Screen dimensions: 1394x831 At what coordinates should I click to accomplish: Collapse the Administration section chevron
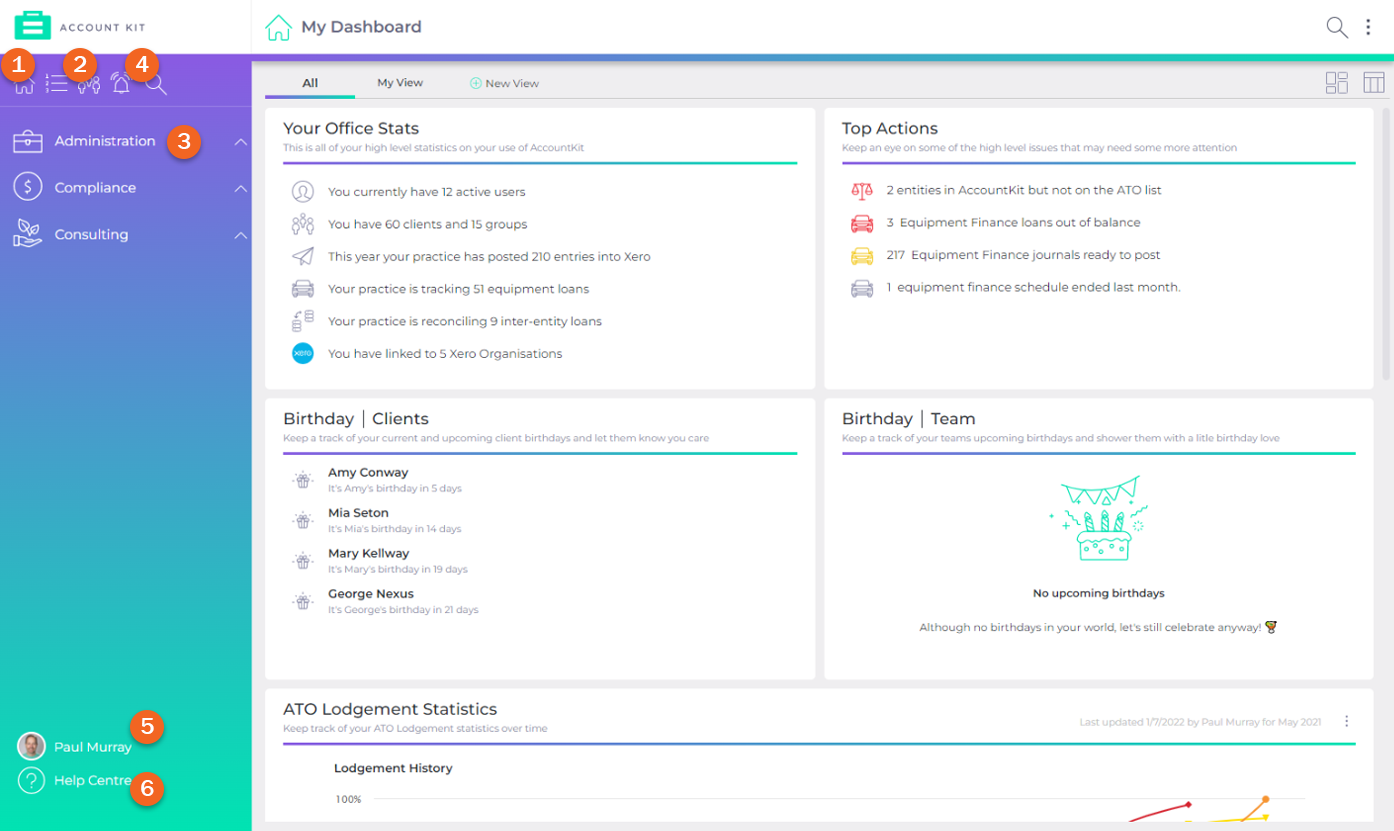point(241,142)
